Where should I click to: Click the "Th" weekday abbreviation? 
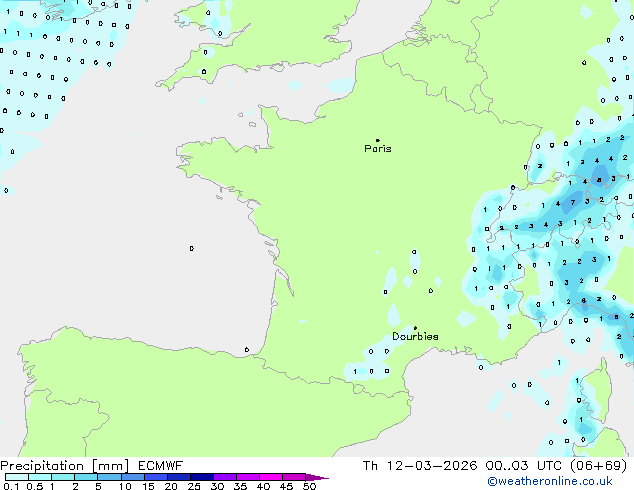click(x=370, y=466)
